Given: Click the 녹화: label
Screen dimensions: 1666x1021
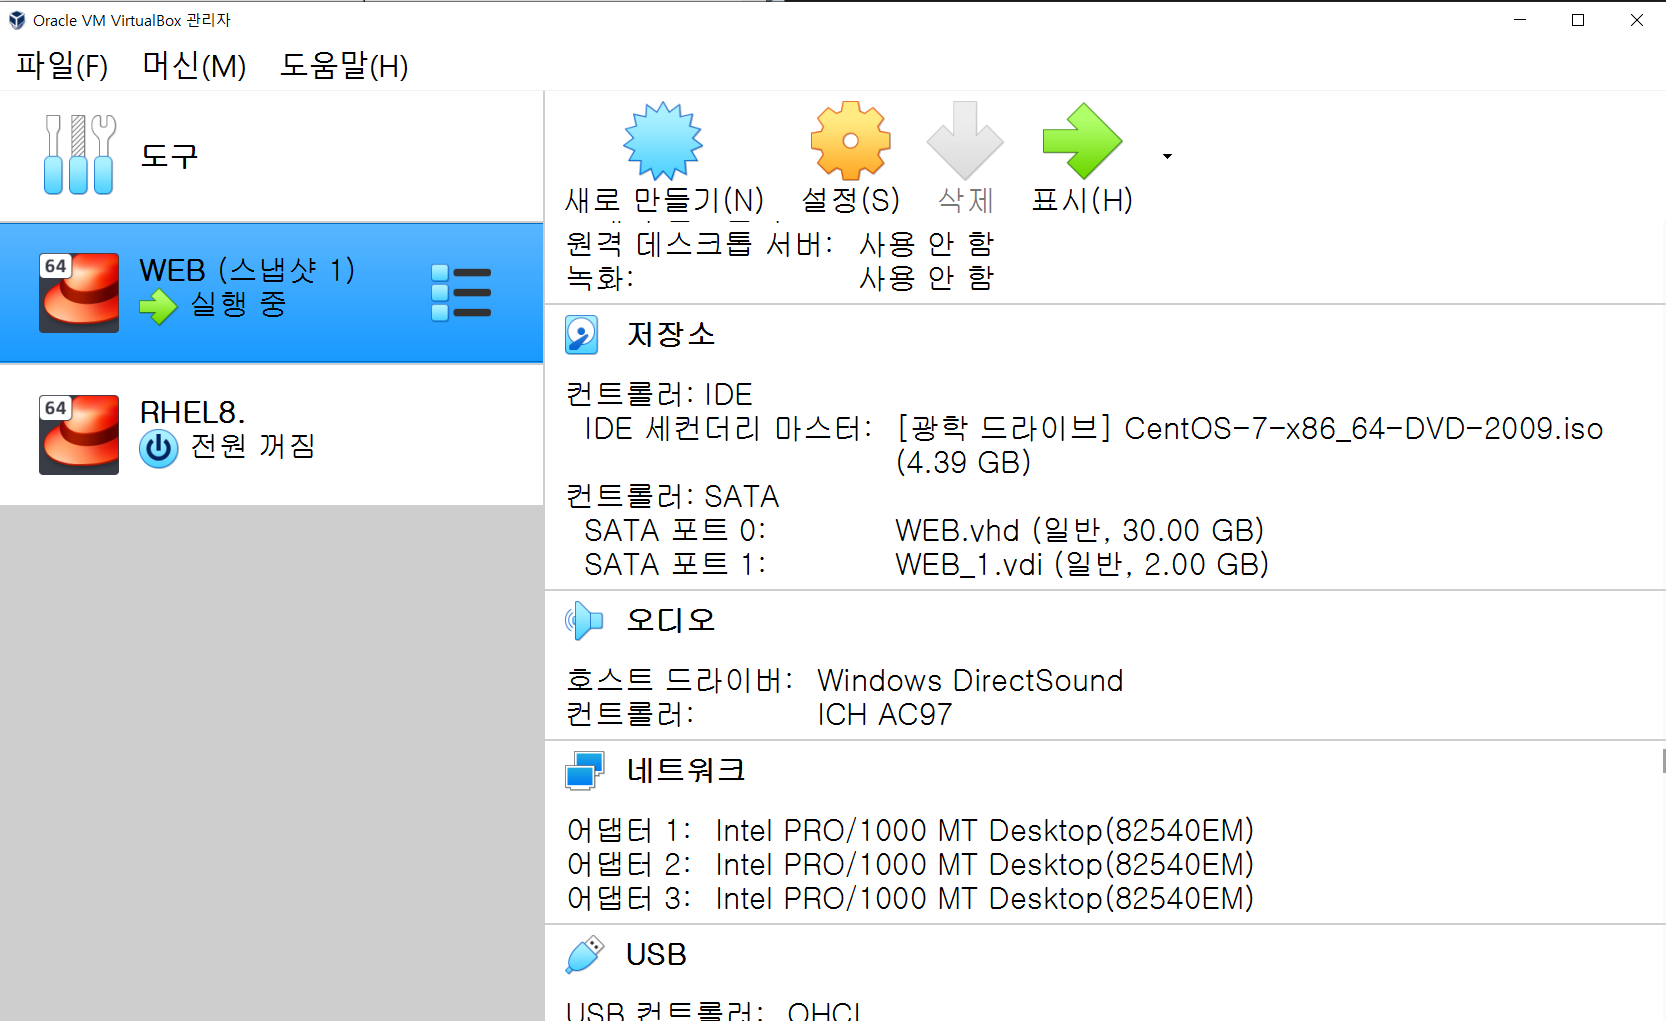Looking at the screenshot, I should click(600, 277).
